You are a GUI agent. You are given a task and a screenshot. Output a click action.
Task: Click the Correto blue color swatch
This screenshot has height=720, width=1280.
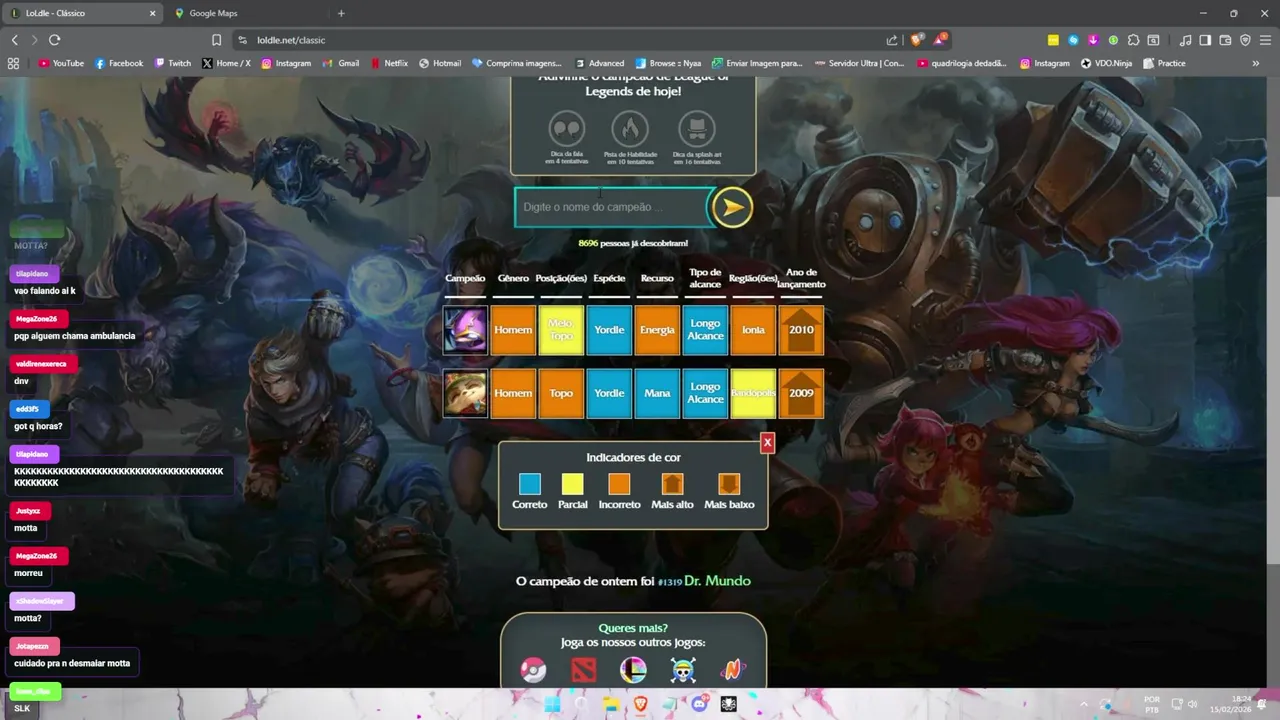(530, 485)
